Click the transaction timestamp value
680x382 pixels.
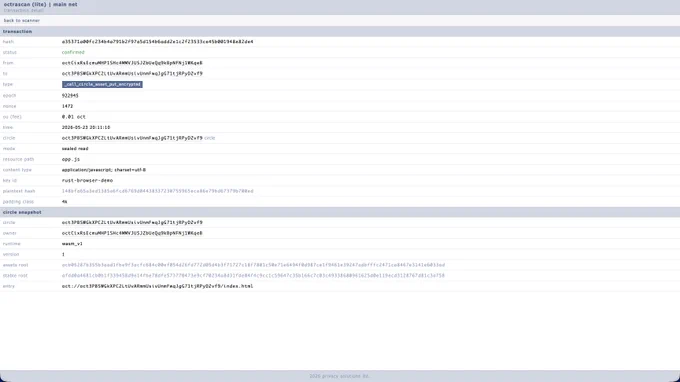click(x=86, y=127)
